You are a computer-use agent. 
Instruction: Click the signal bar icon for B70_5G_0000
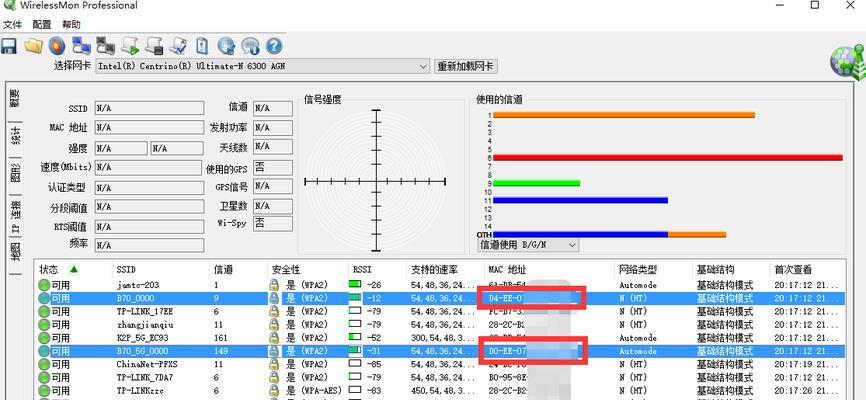(355, 351)
